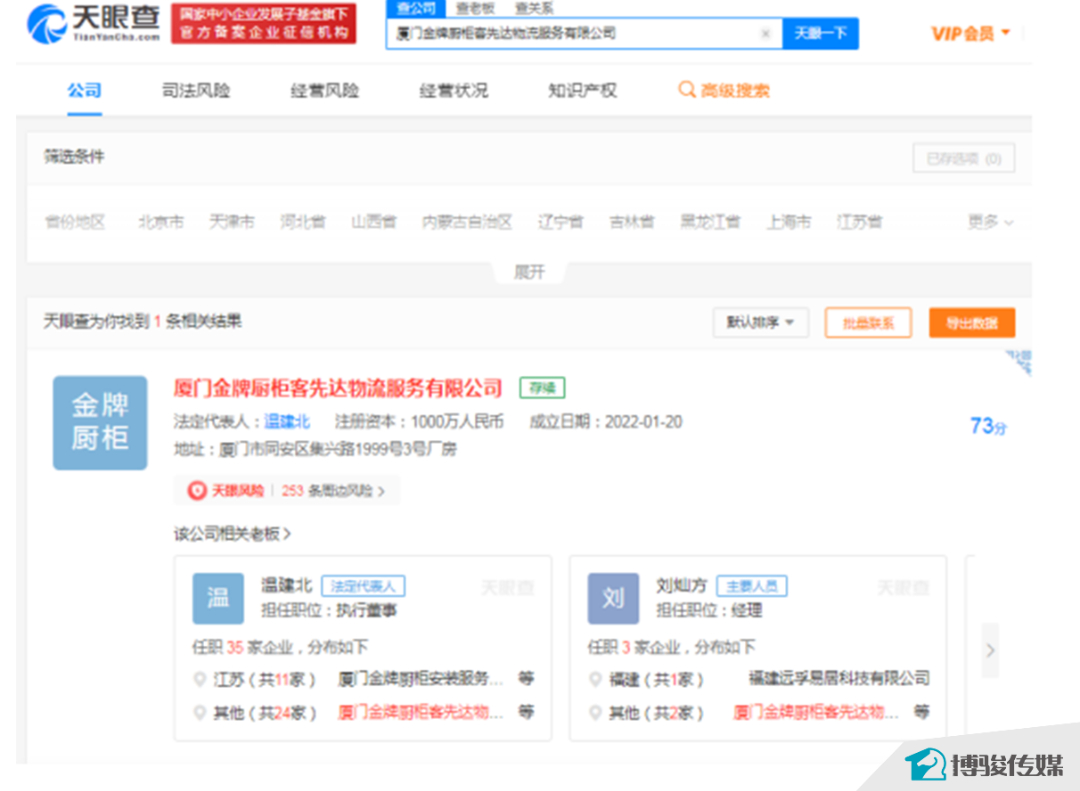
Task: Click the 注册资本：1000万人民币 text
Action: (x=419, y=422)
